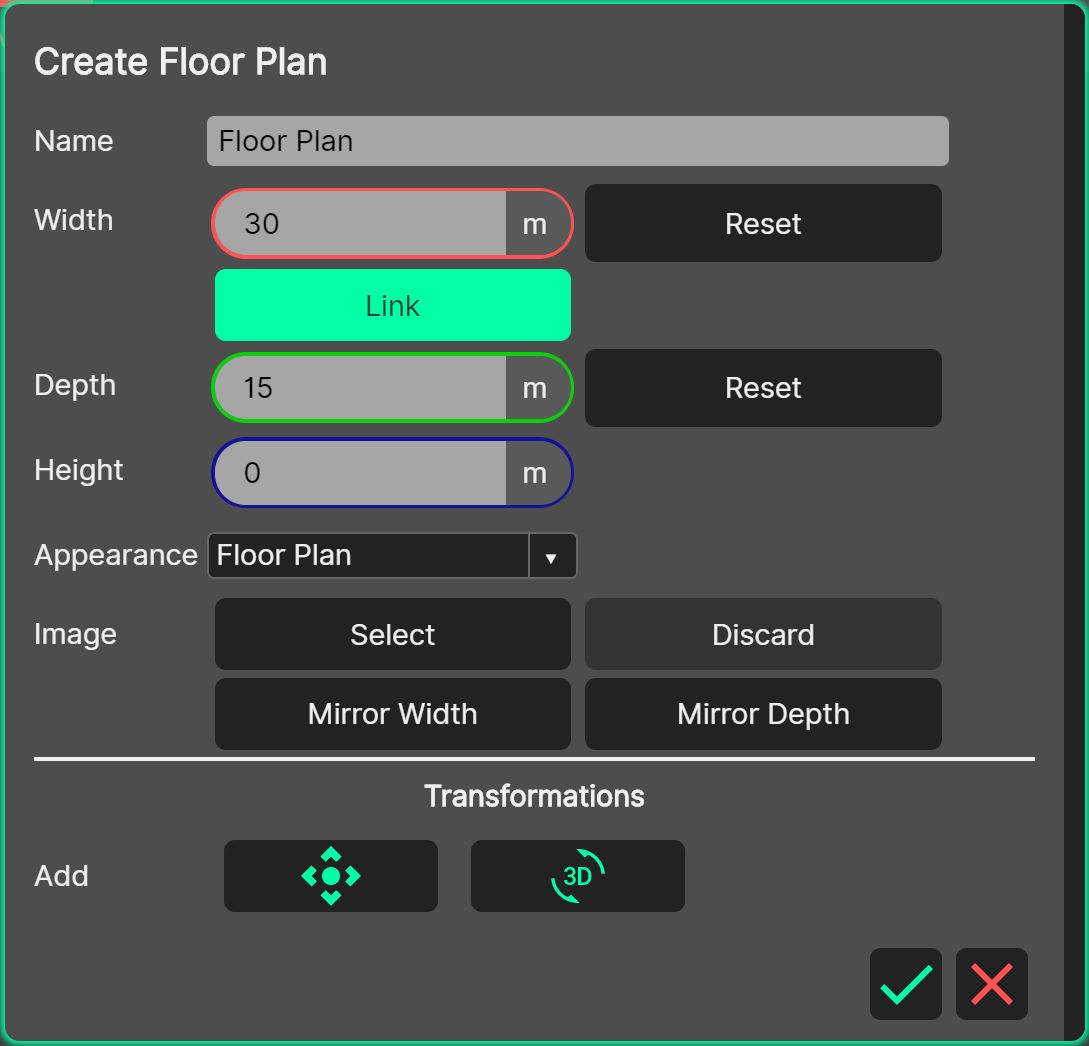Reset the Width value
This screenshot has width=1089, height=1046.
click(x=762, y=223)
